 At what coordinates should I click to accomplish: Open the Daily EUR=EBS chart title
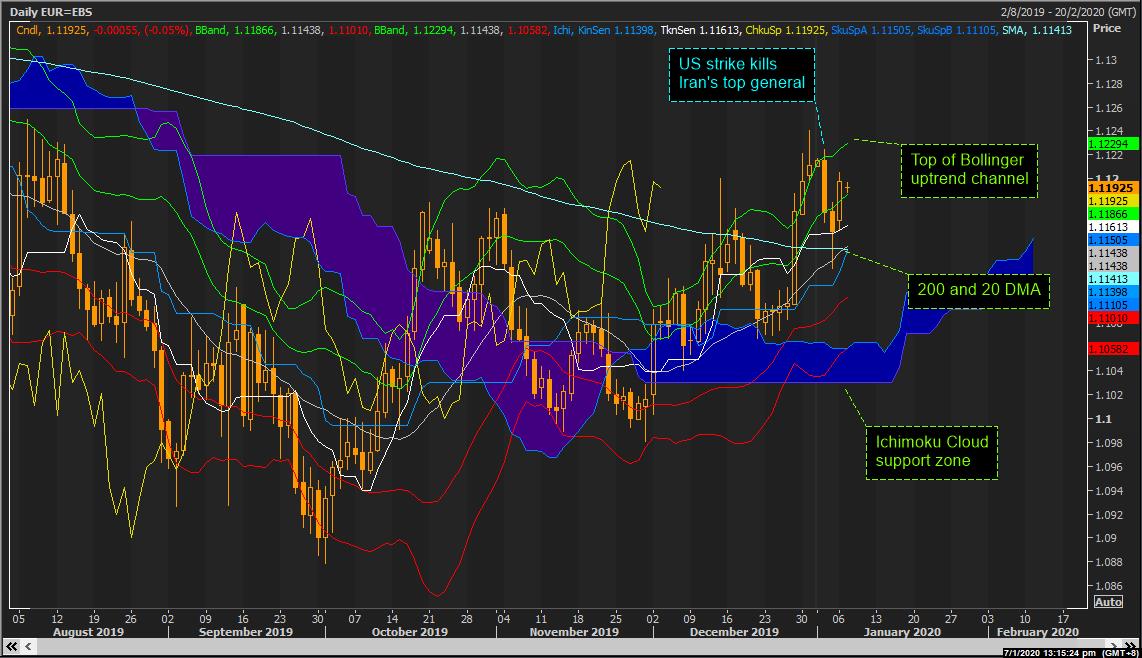click(x=50, y=10)
